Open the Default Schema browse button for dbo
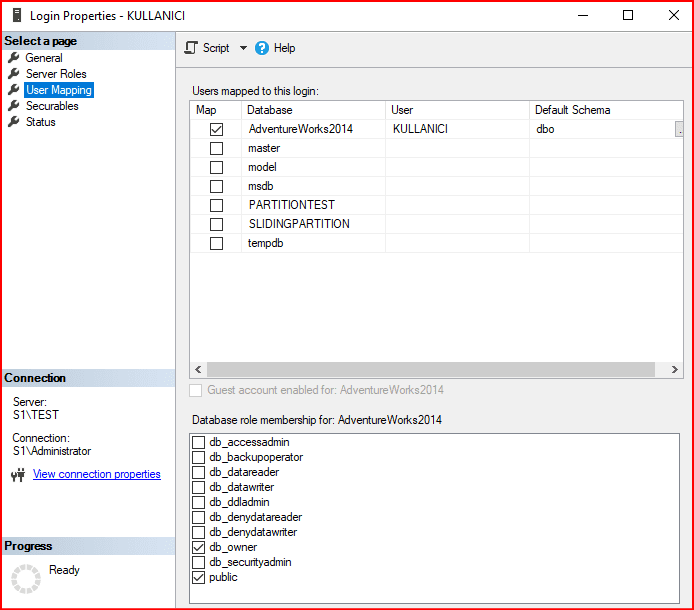694x610 pixels. (680, 129)
